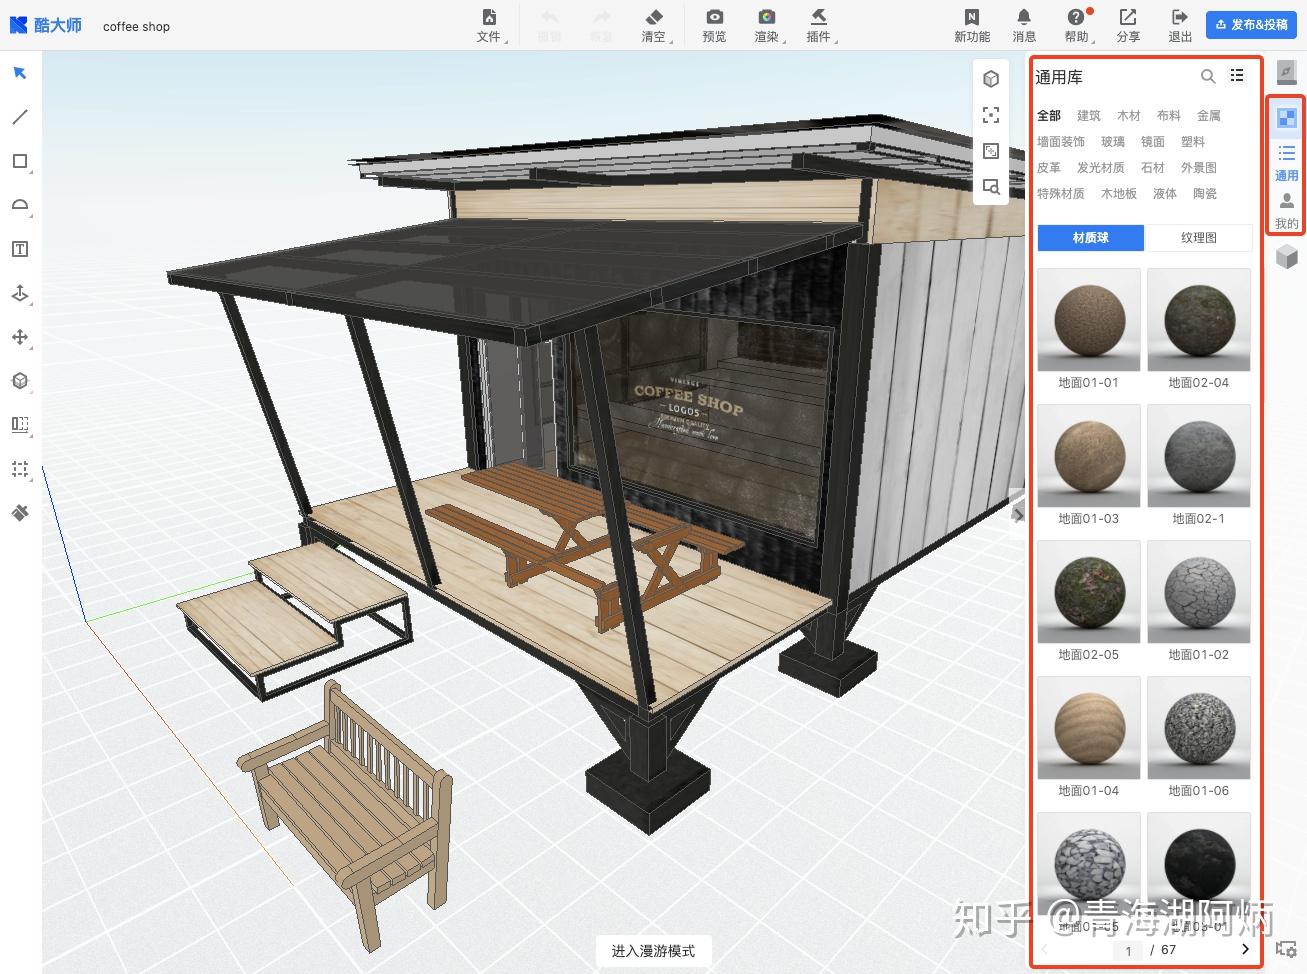The width and height of the screenshot is (1307, 974).
Task: Pick the 地面01-01 material swatch
Action: 1089,320
